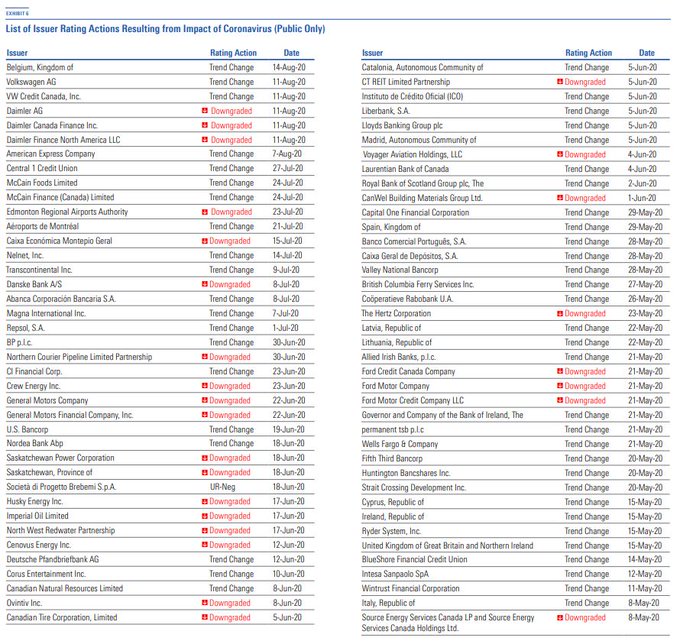Click the downgrade icon for Cenovus Energy Inc.

pyautogui.click(x=205, y=545)
